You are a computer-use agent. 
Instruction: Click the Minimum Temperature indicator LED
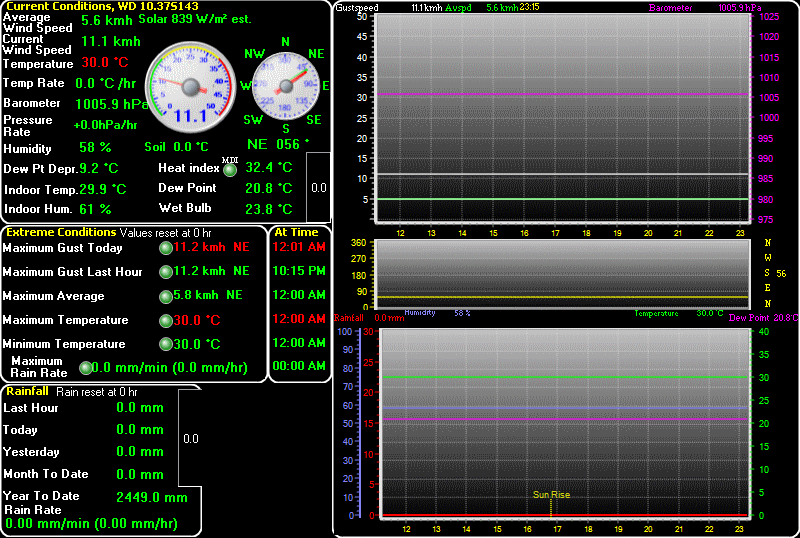[166, 345]
